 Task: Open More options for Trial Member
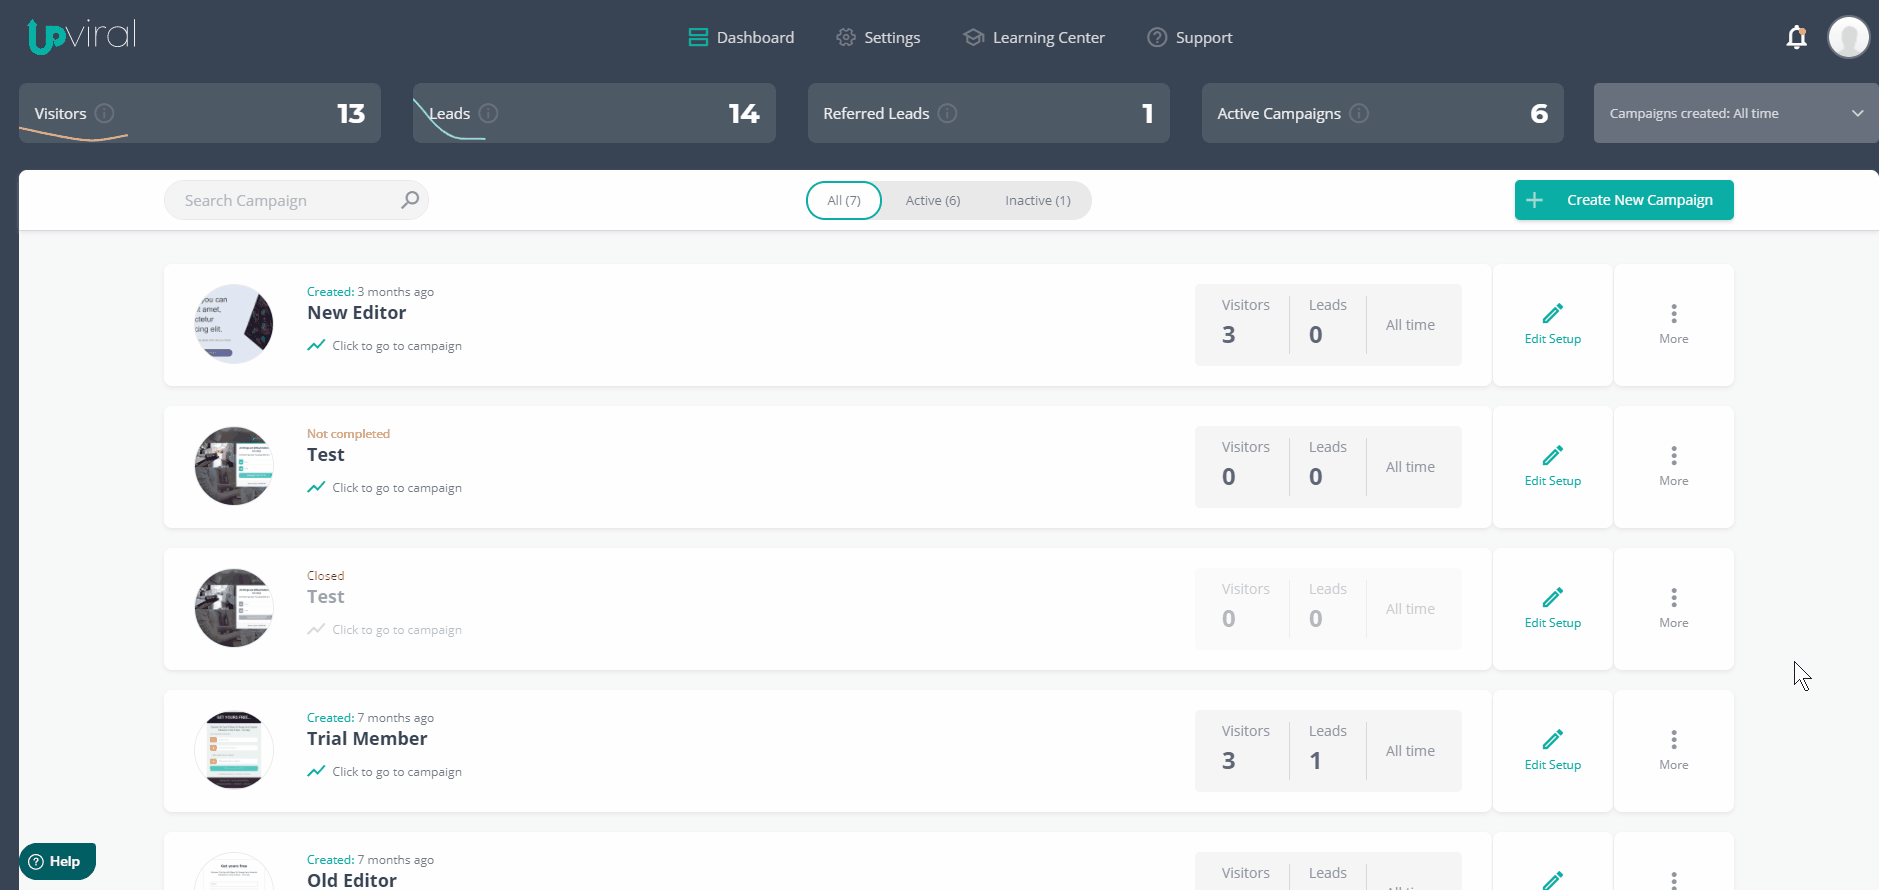pyautogui.click(x=1674, y=750)
